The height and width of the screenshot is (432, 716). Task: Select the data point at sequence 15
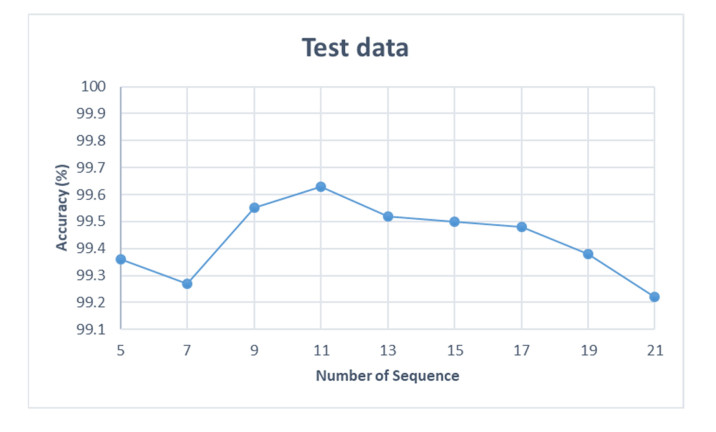(x=454, y=222)
